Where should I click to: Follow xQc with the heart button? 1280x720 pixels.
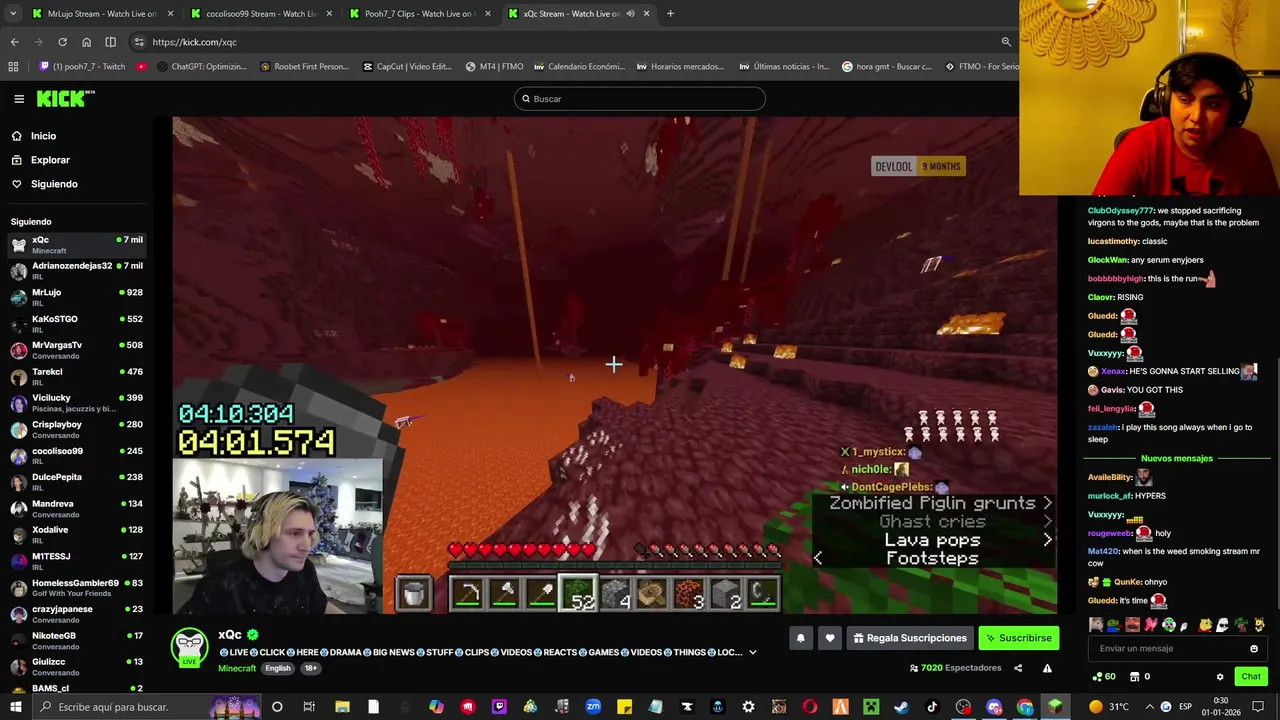tap(829, 638)
